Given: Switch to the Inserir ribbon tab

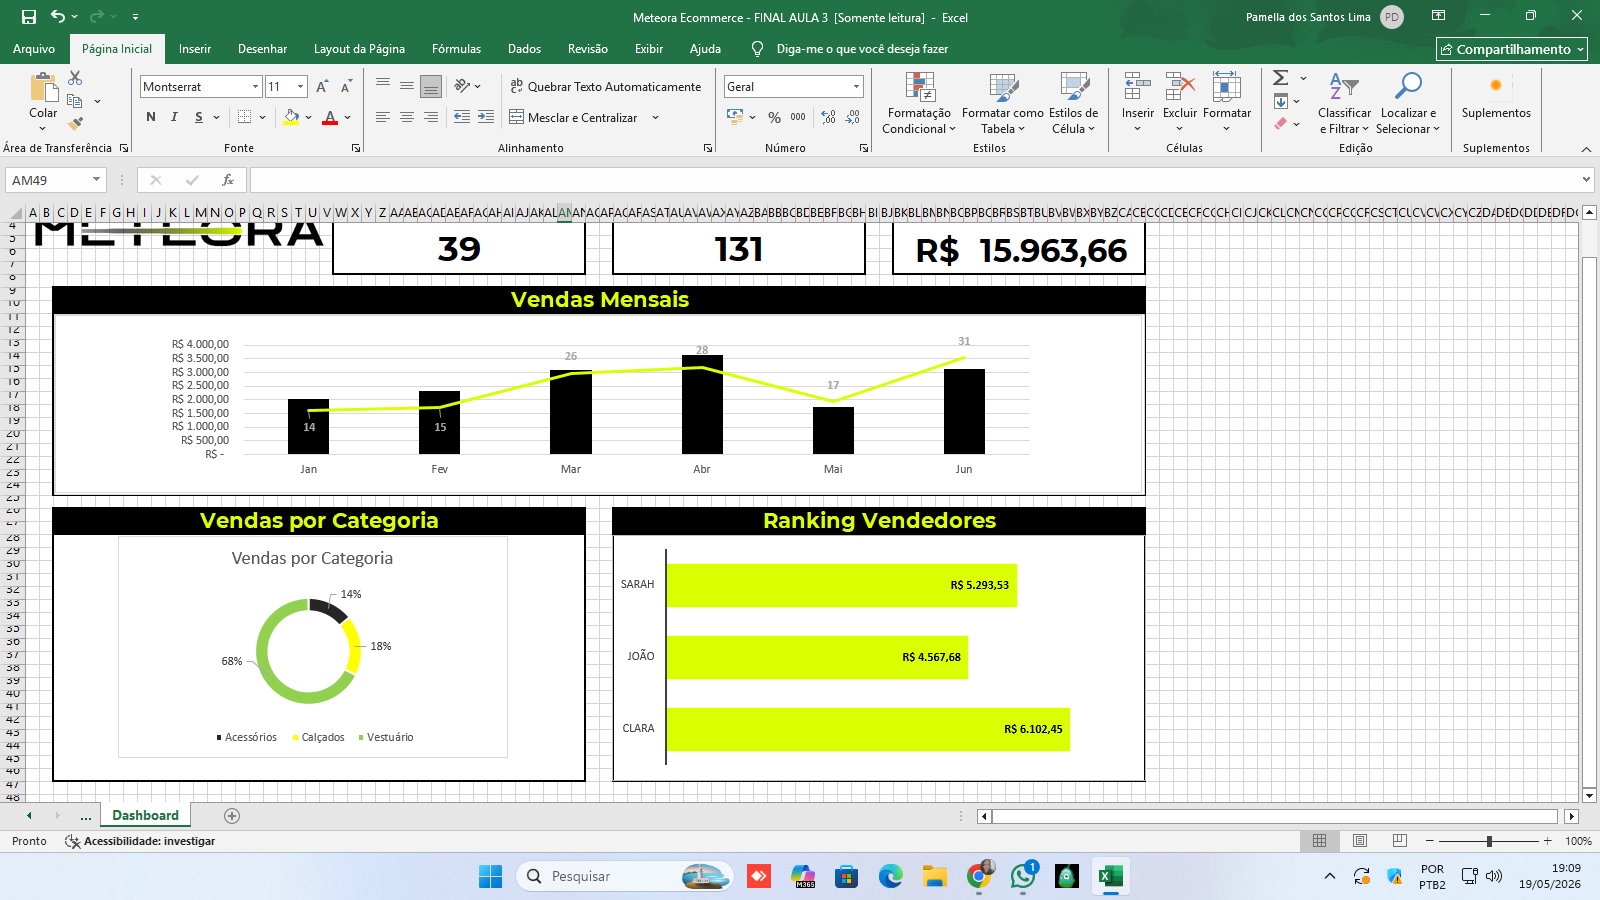Looking at the screenshot, I should point(195,49).
